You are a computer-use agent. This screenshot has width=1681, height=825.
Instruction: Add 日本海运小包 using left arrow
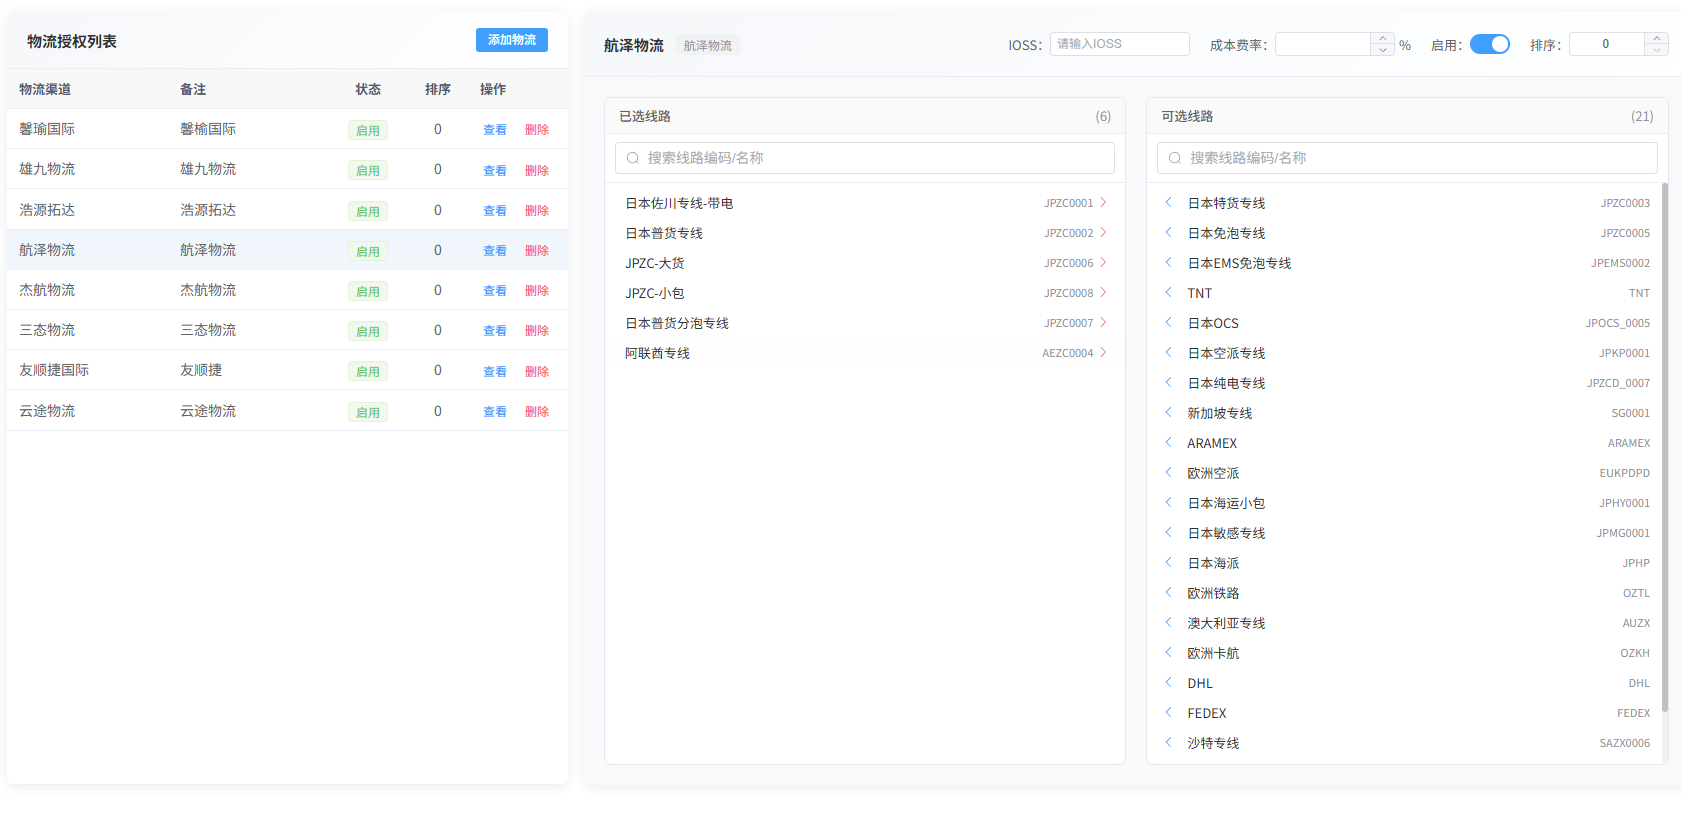pyautogui.click(x=1168, y=502)
